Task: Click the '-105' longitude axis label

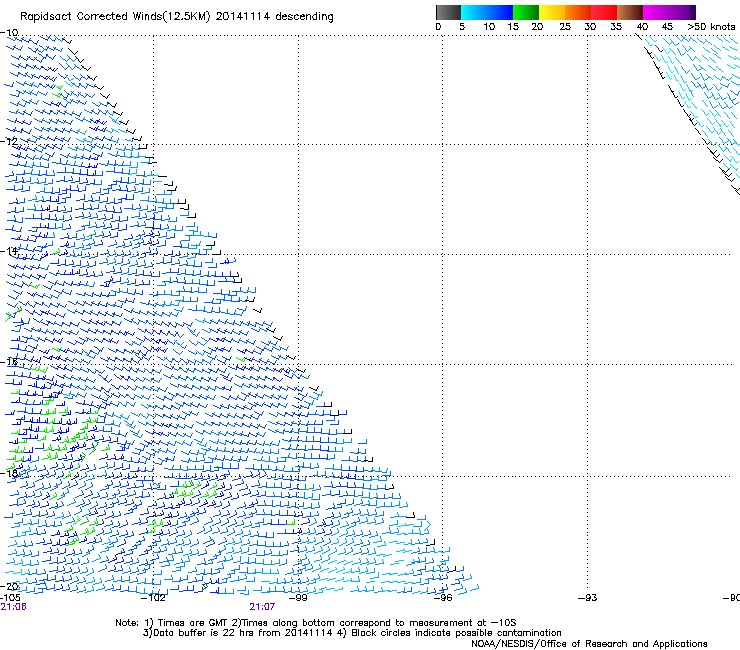Action: 10,598
